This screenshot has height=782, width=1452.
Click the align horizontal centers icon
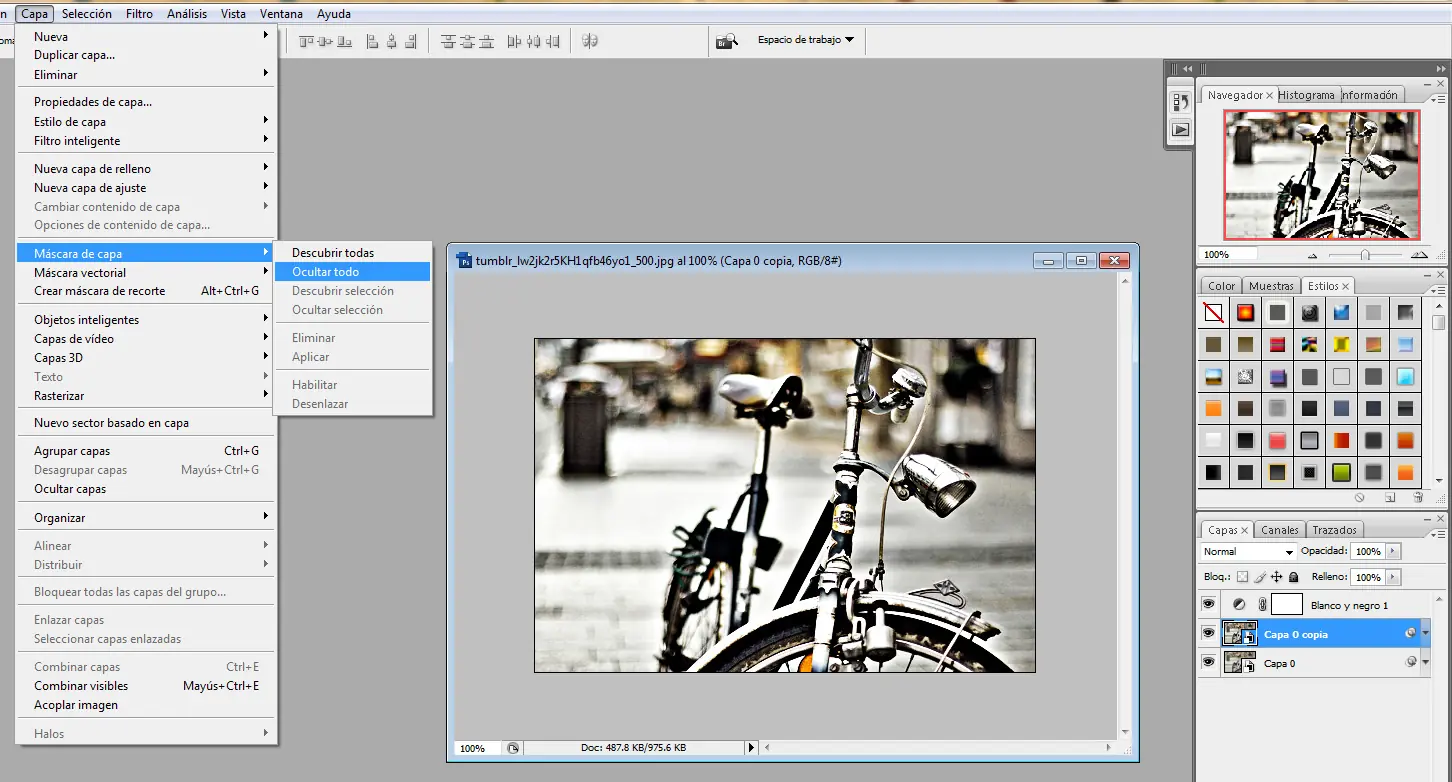tap(392, 41)
